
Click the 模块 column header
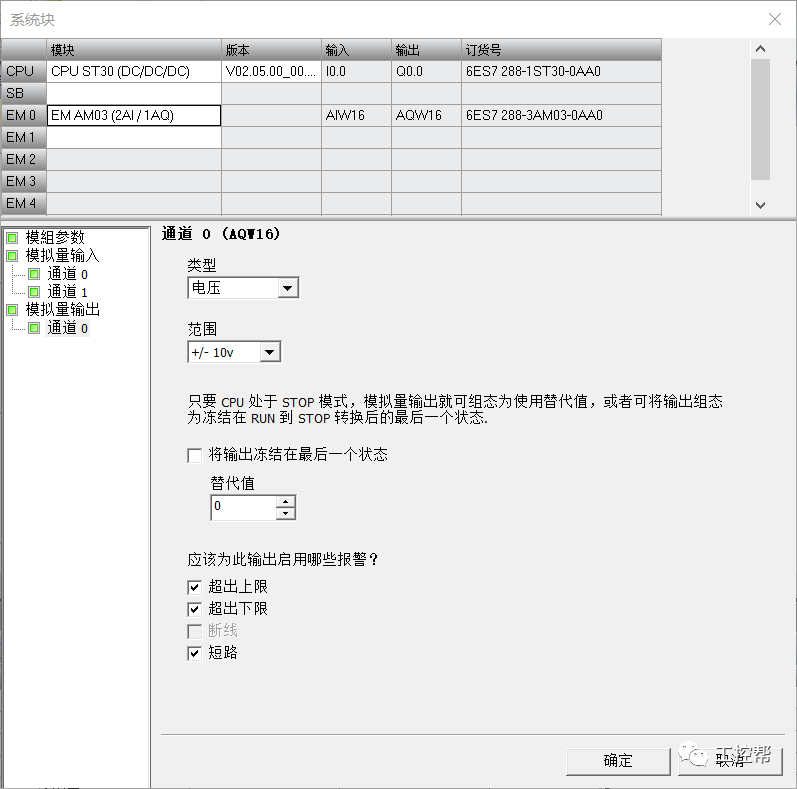[134, 50]
